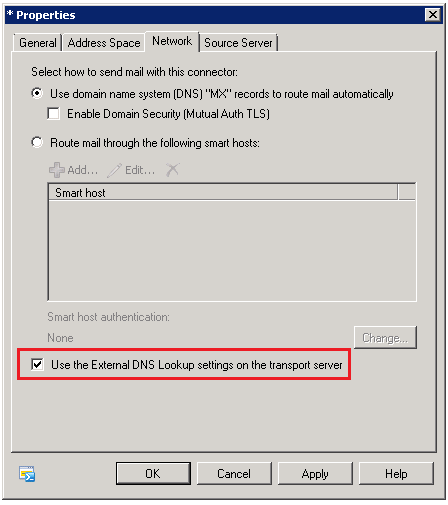Image resolution: width=448 pixels, height=505 pixels.
Task: Click the Smart host column header
Action: point(223,193)
